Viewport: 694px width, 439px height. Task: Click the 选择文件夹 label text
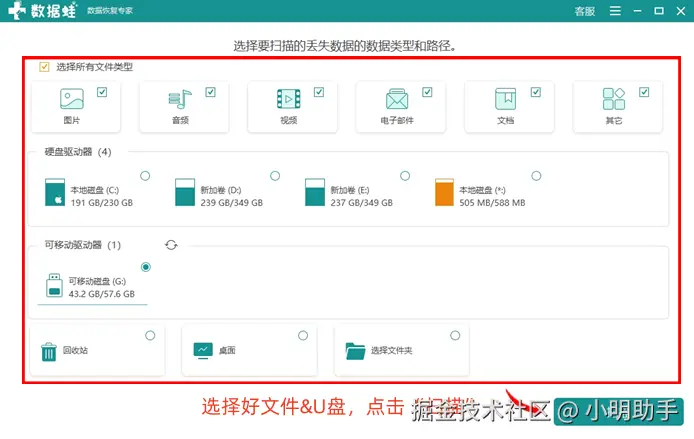click(x=392, y=350)
